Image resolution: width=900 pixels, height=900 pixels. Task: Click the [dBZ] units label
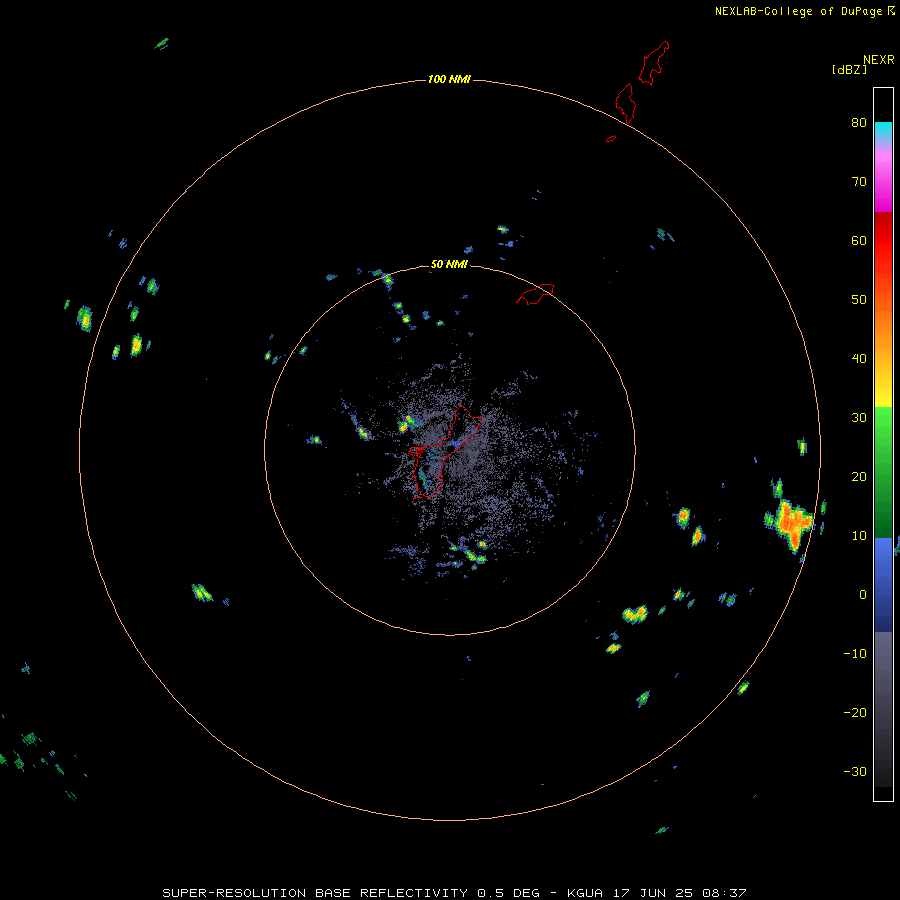click(849, 70)
